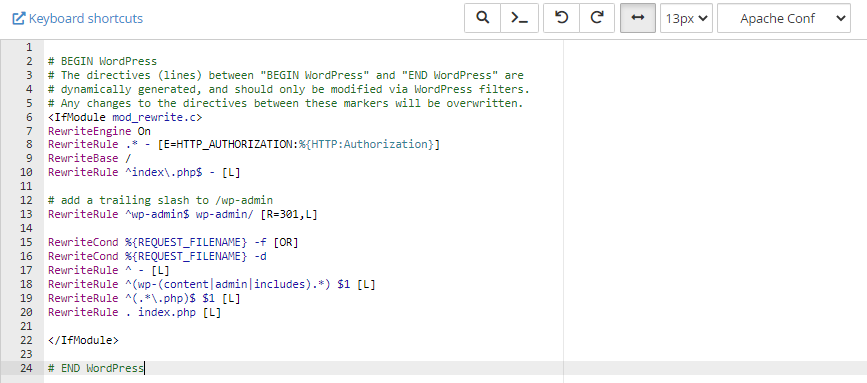Viewport: 867px width, 383px height.
Task: Click the 'dynamically generated' comment on line 4
Action: (289, 89)
